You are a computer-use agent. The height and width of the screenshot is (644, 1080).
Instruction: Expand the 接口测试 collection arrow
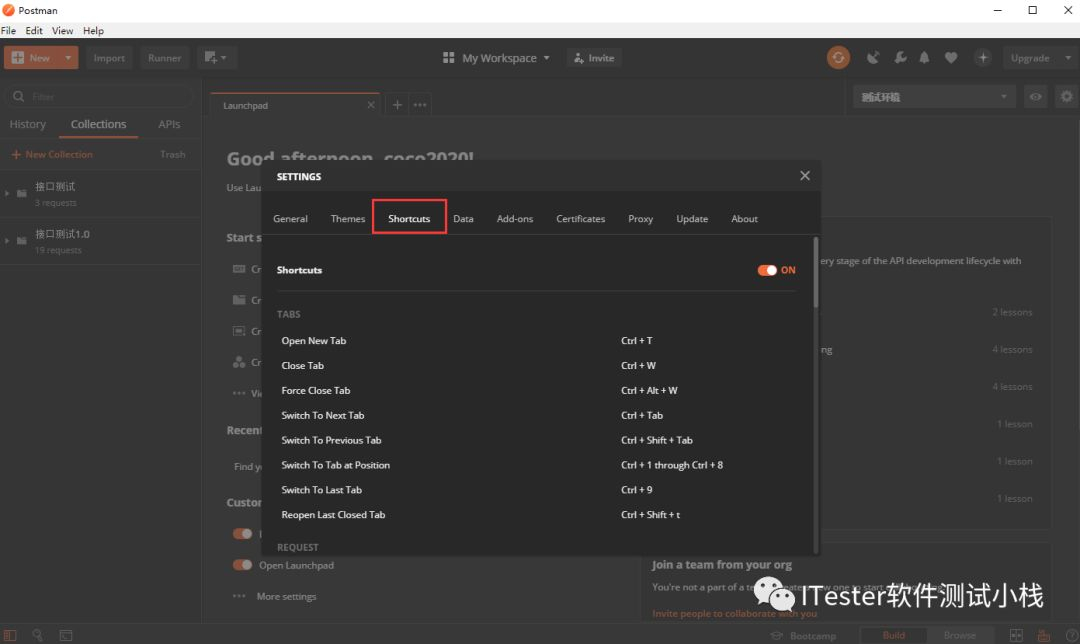[x=7, y=194]
